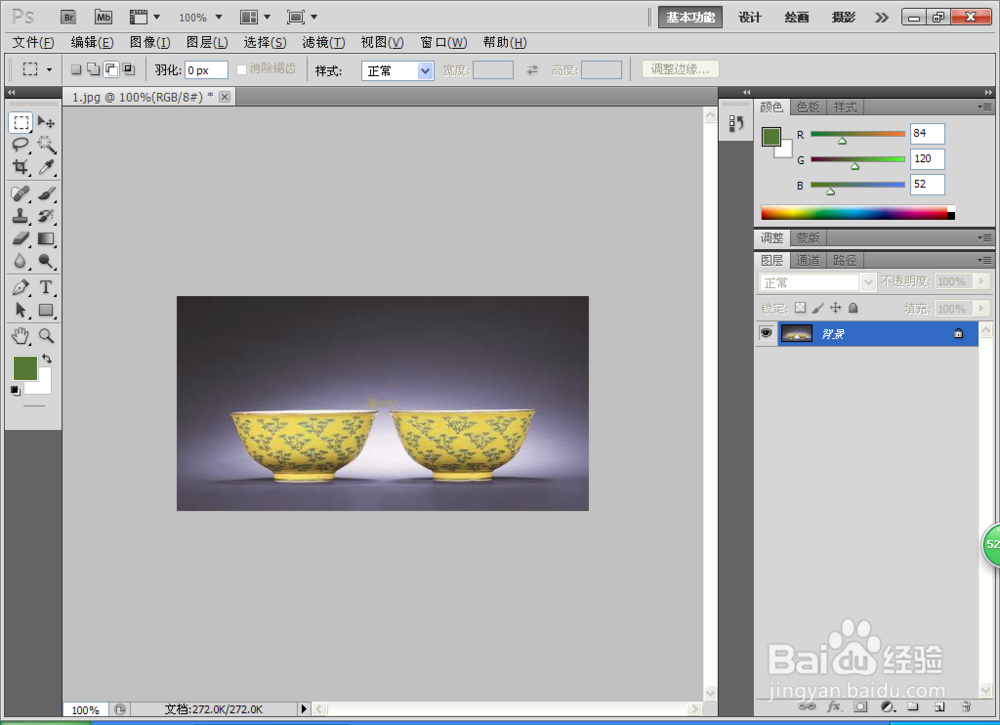The width and height of the screenshot is (1000, 725).
Task: Open the 图像(I) menu
Action: coord(150,42)
